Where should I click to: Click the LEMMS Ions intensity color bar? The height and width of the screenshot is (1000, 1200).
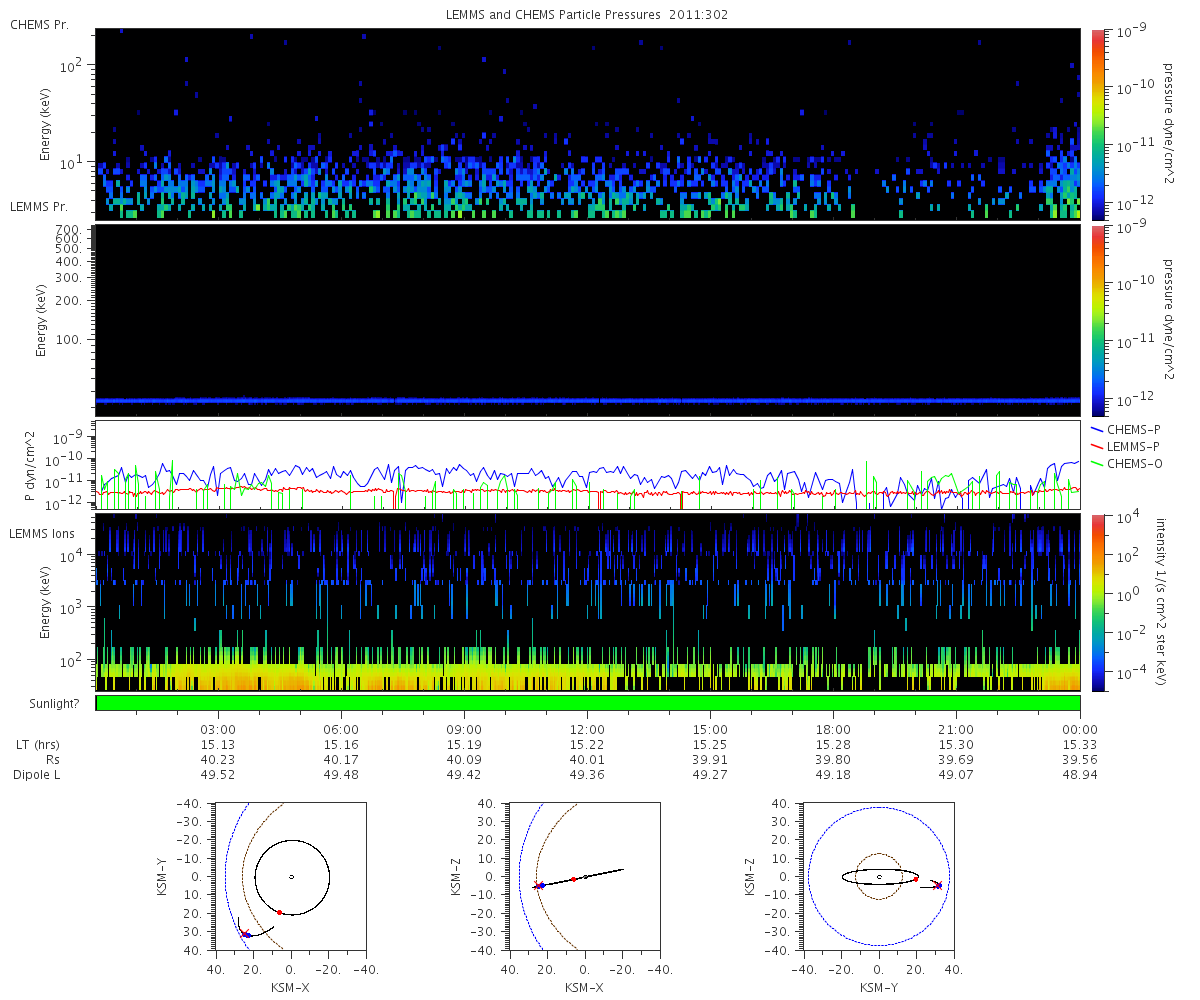coord(1097,602)
